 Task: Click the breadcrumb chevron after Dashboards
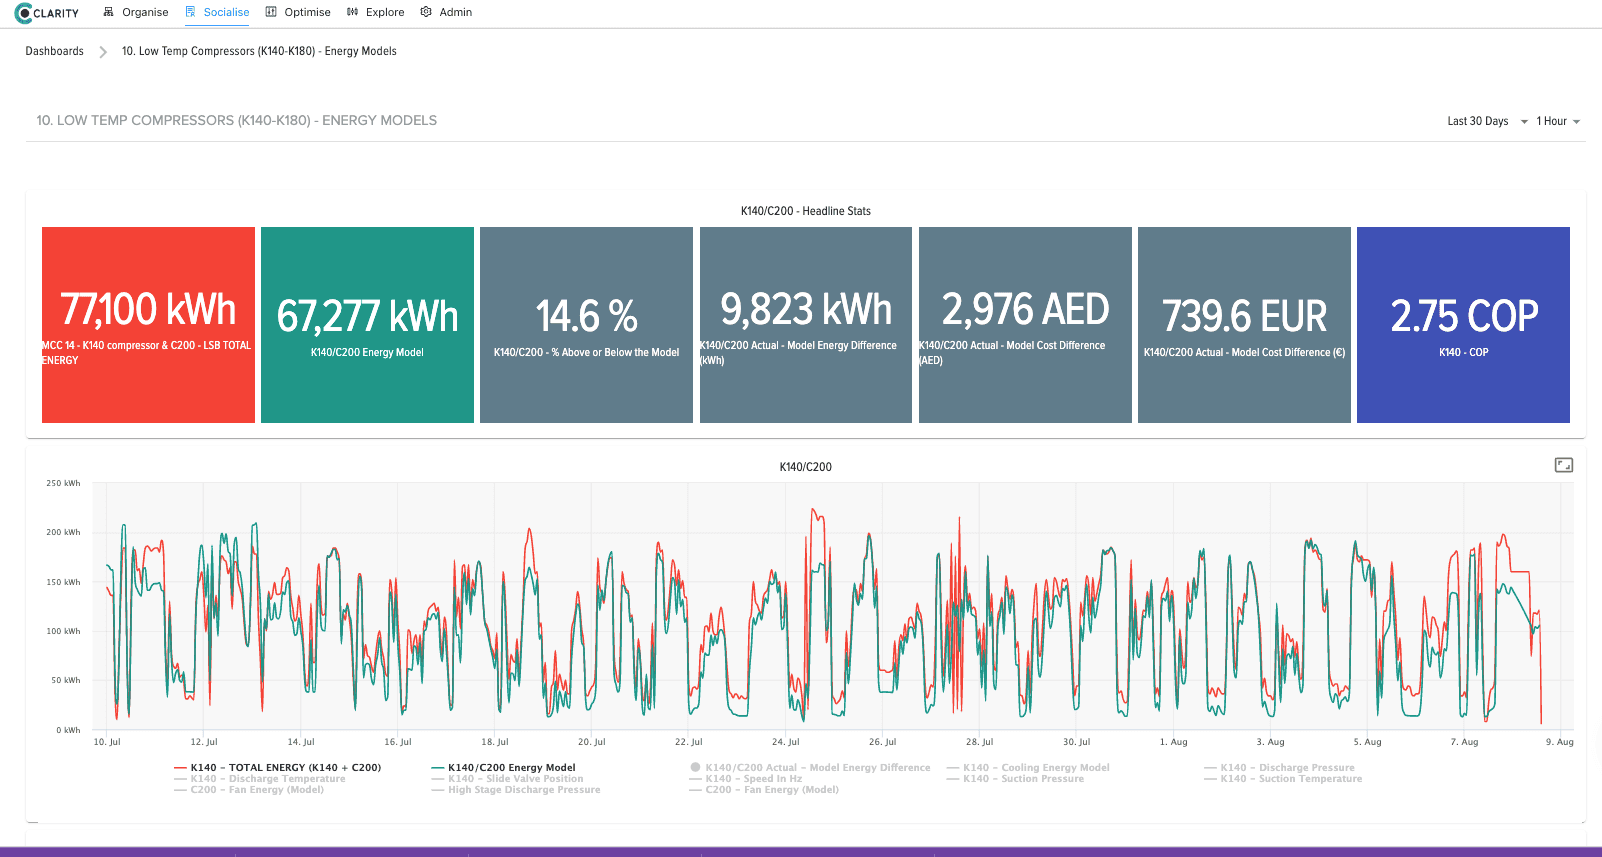coord(103,52)
